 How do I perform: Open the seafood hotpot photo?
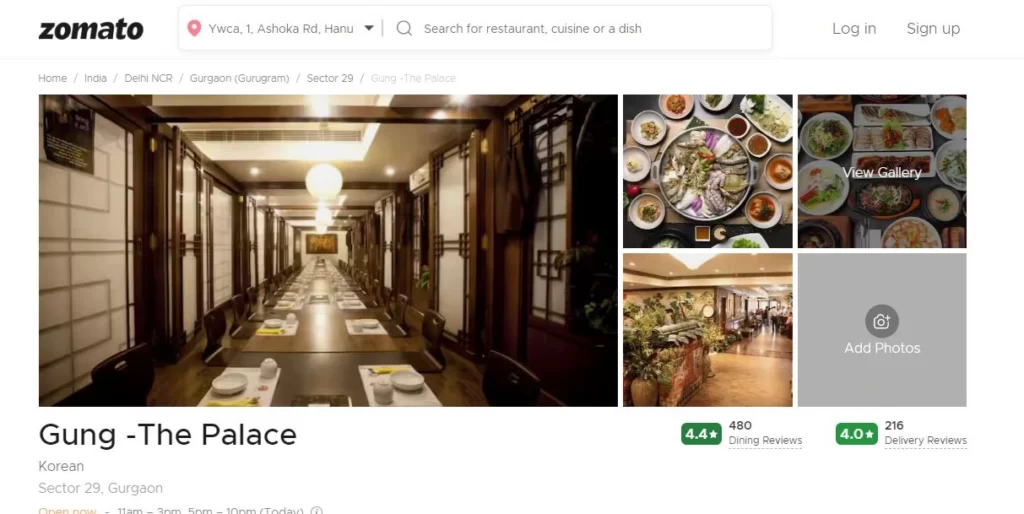point(707,171)
